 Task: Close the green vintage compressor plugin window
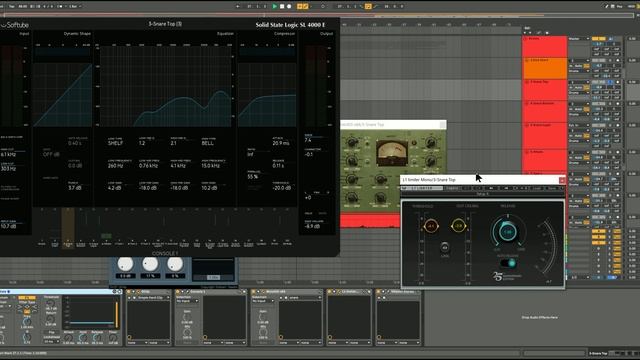click(x=442, y=124)
